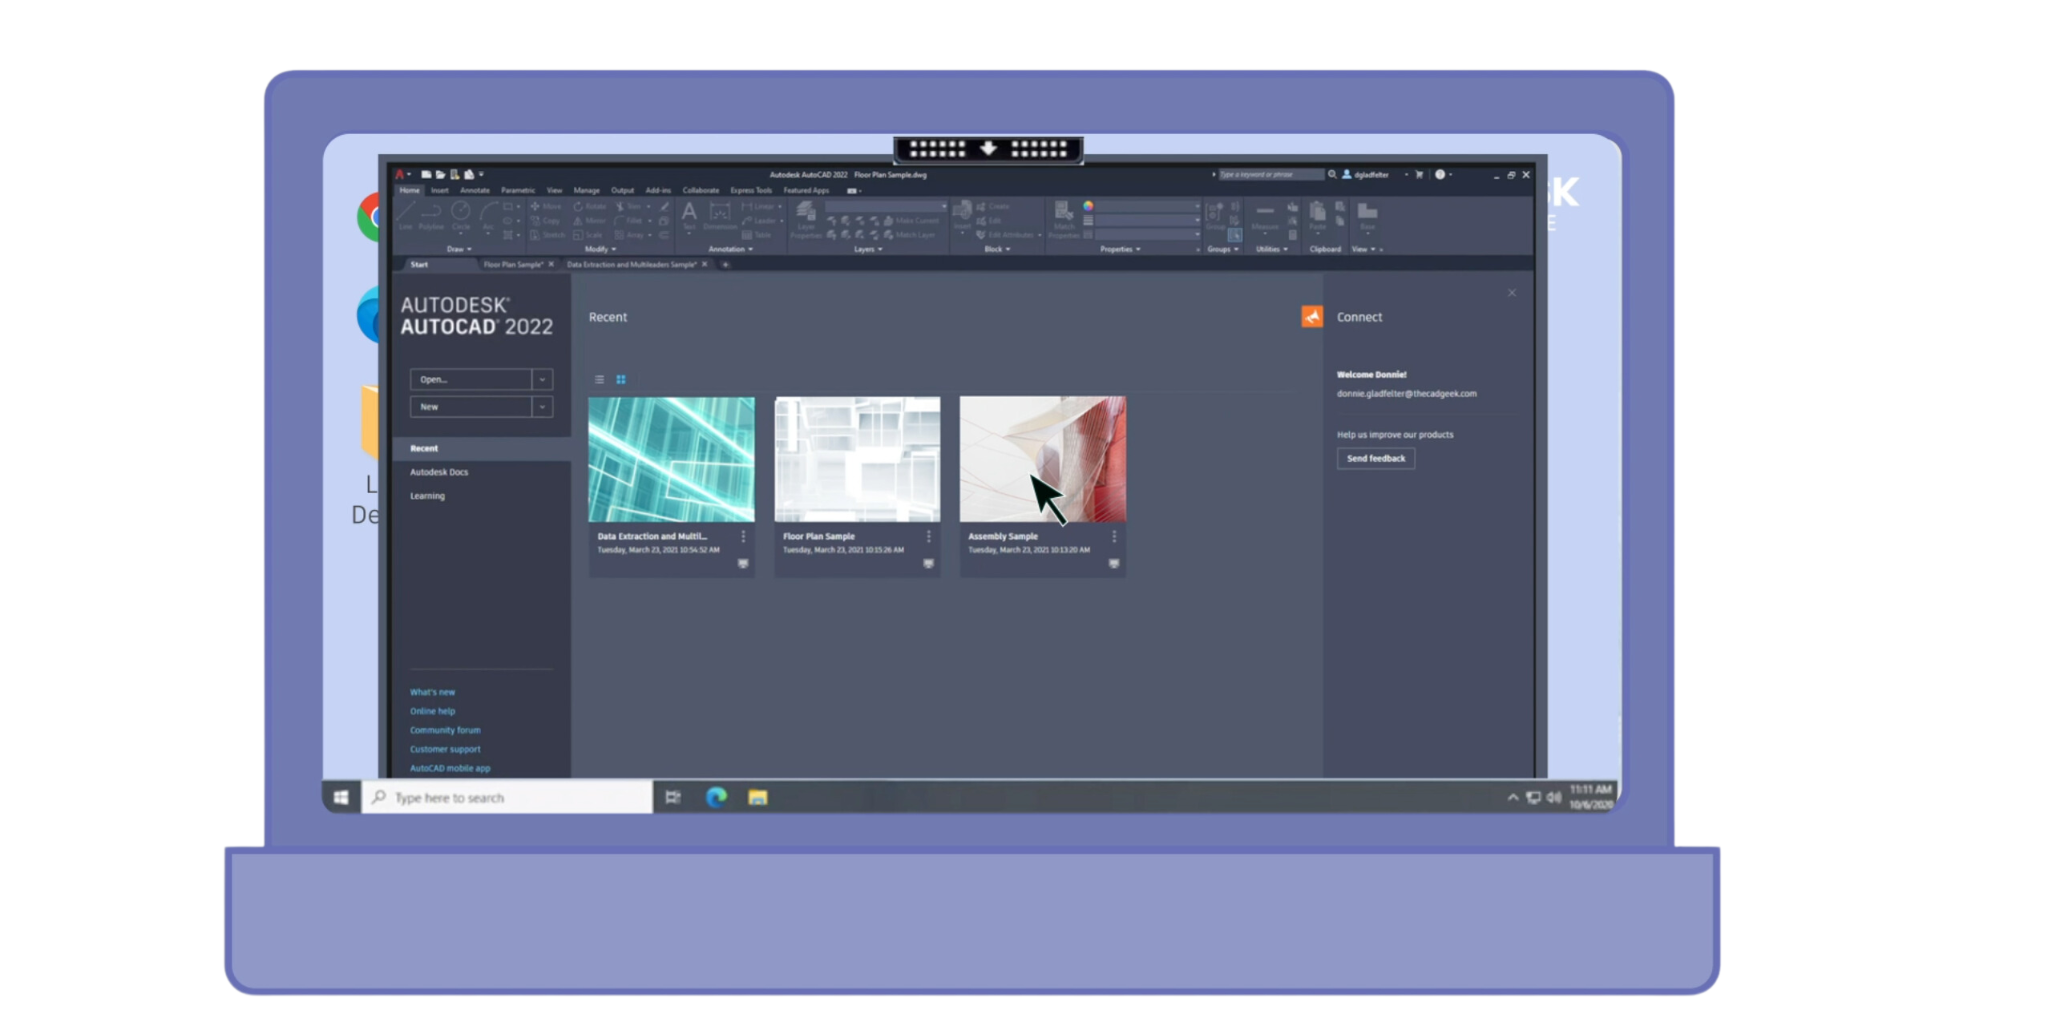Click the New drawing button

(471, 407)
